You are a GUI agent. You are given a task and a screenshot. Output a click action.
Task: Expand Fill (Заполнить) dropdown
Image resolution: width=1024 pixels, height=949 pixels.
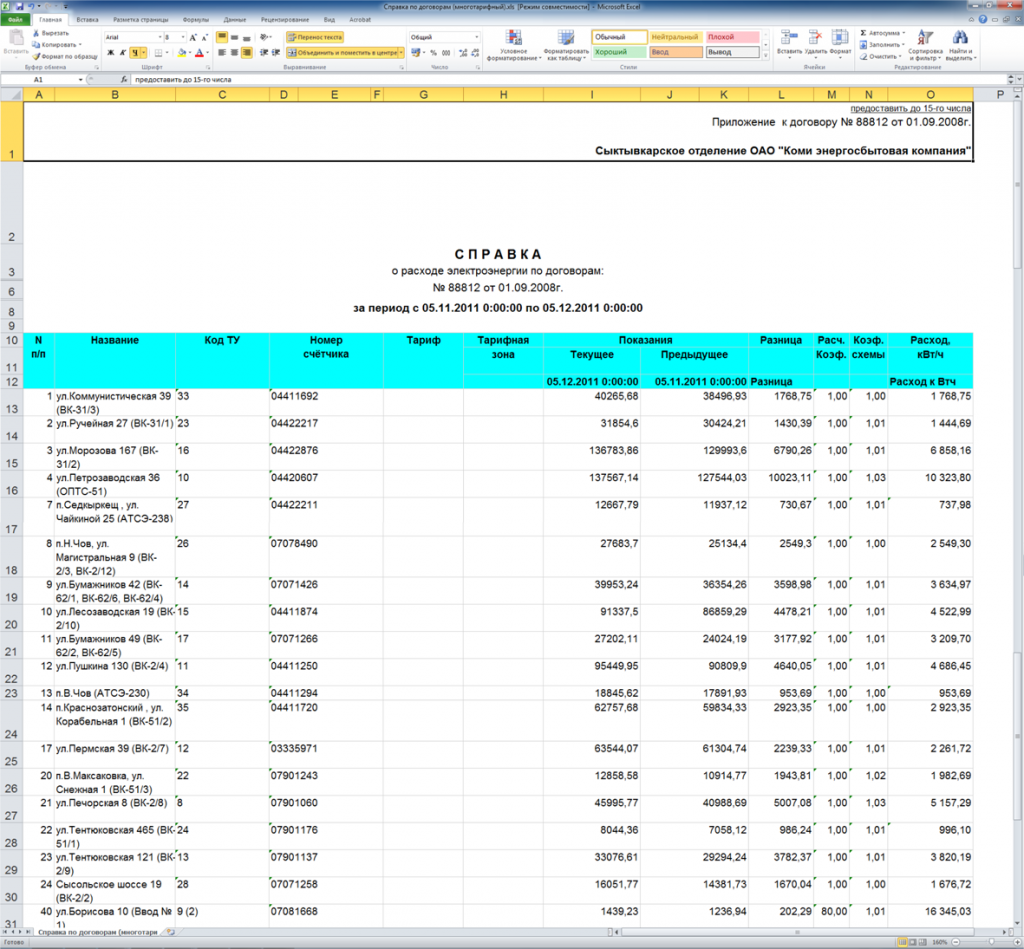click(904, 44)
